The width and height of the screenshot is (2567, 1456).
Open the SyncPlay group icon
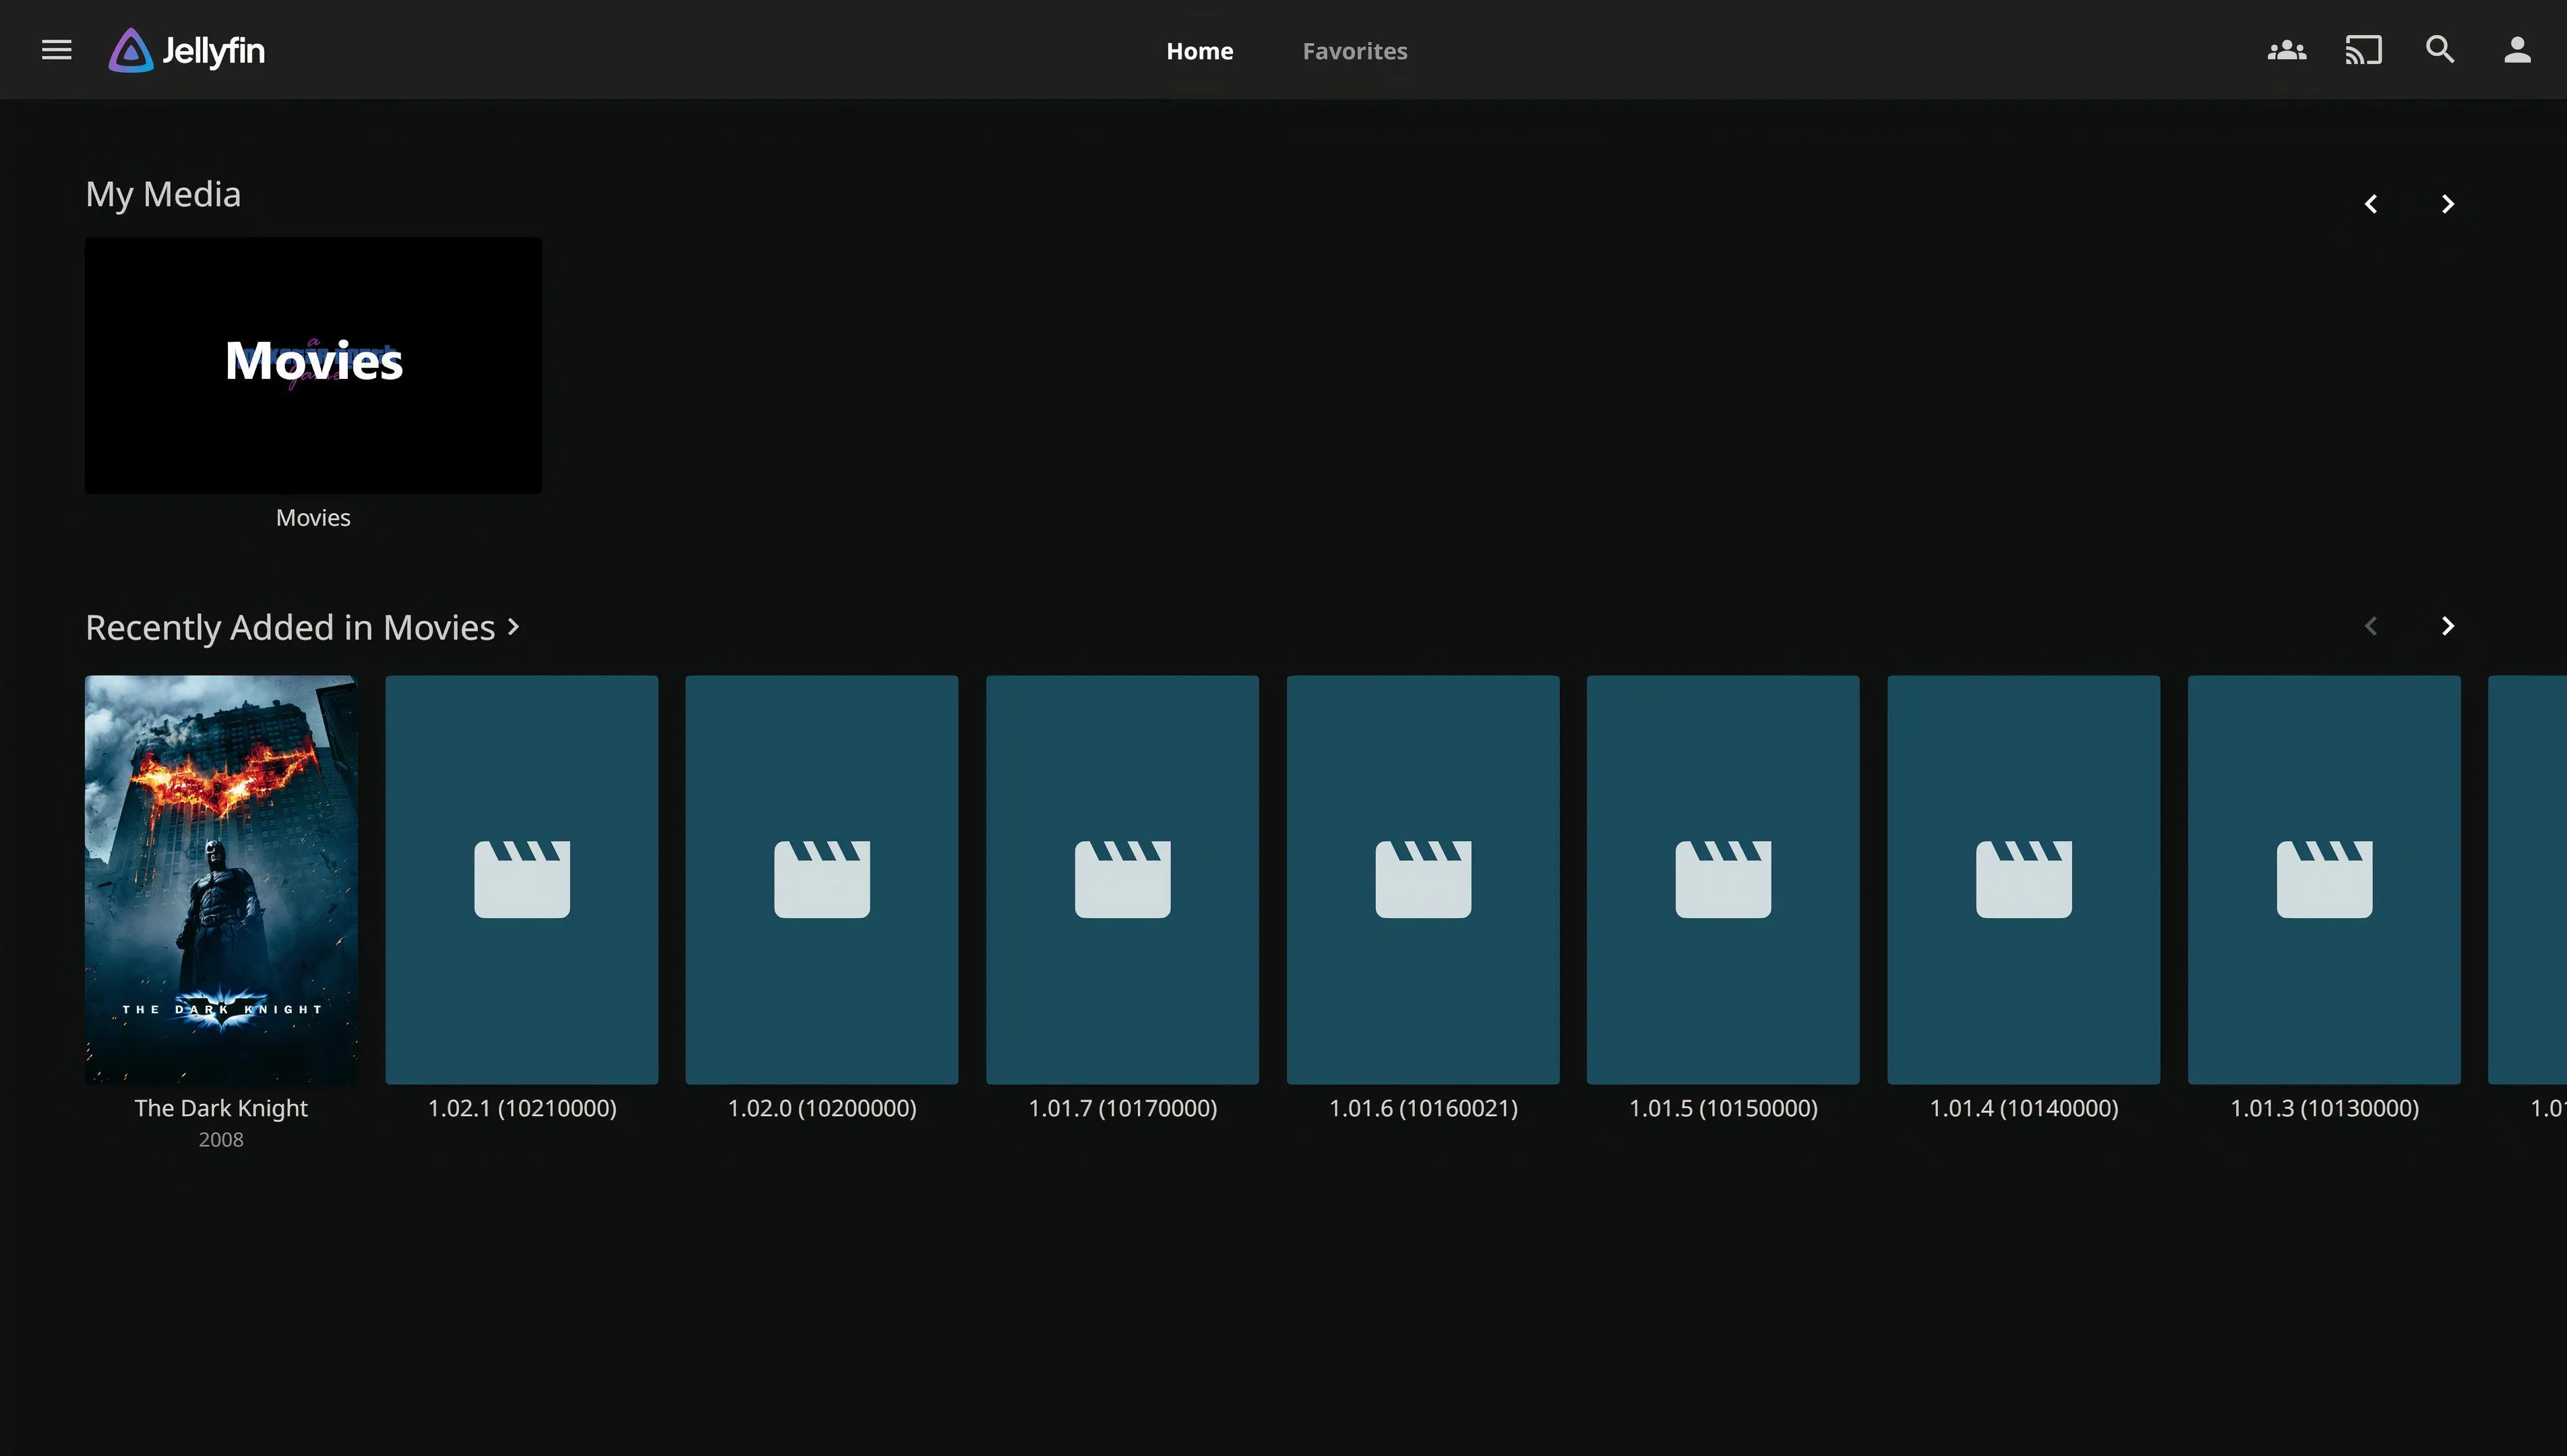pos(2286,50)
